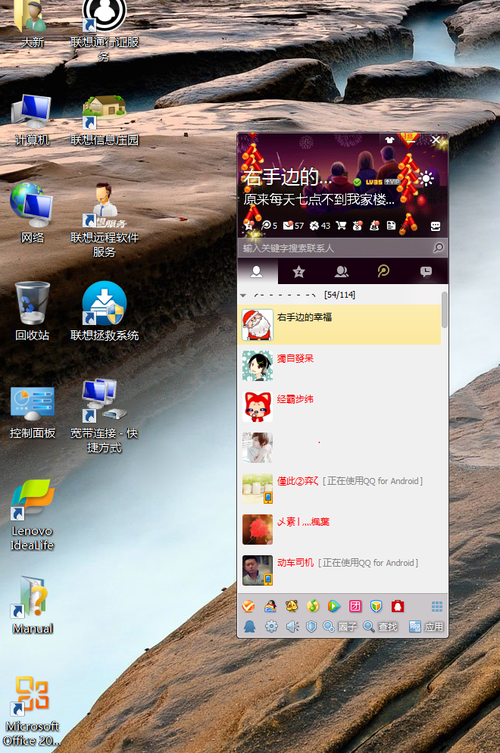Open the 回收站 recycle bin desktop icon
Screen dimensions: 500x753
click(x=32, y=311)
